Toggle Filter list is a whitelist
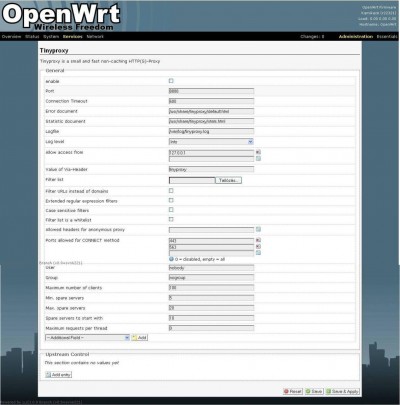The image size is (400, 405). [x=171, y=219]
